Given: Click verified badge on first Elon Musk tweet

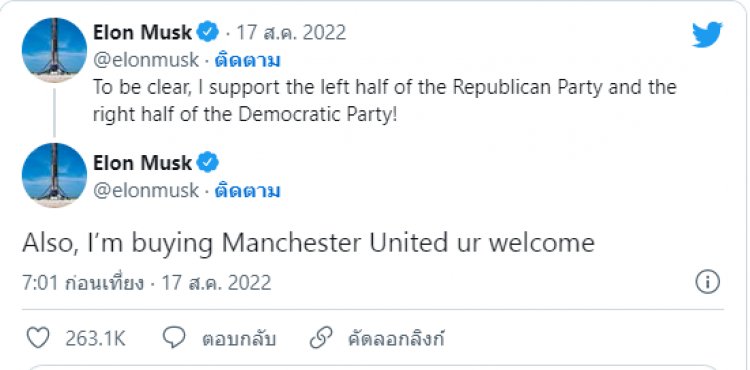Looking at the screenshot, I should [208, 33].
